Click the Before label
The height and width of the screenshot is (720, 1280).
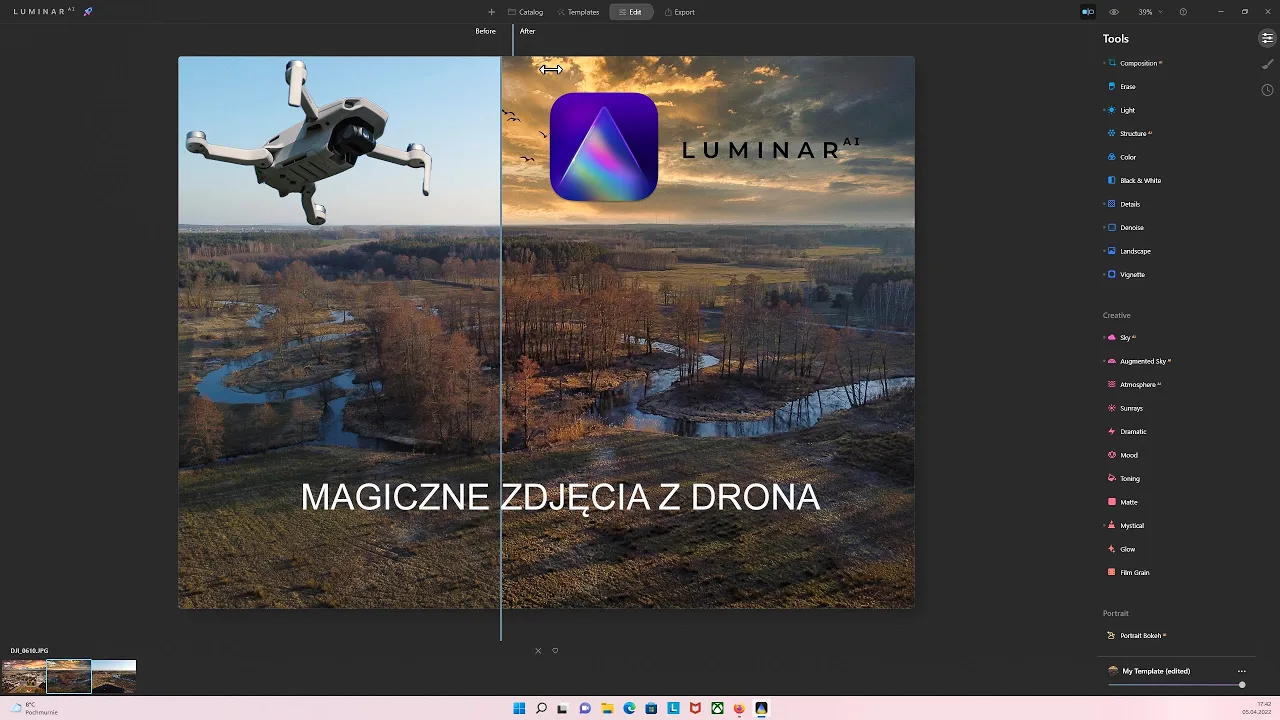[x=485, y=31]
